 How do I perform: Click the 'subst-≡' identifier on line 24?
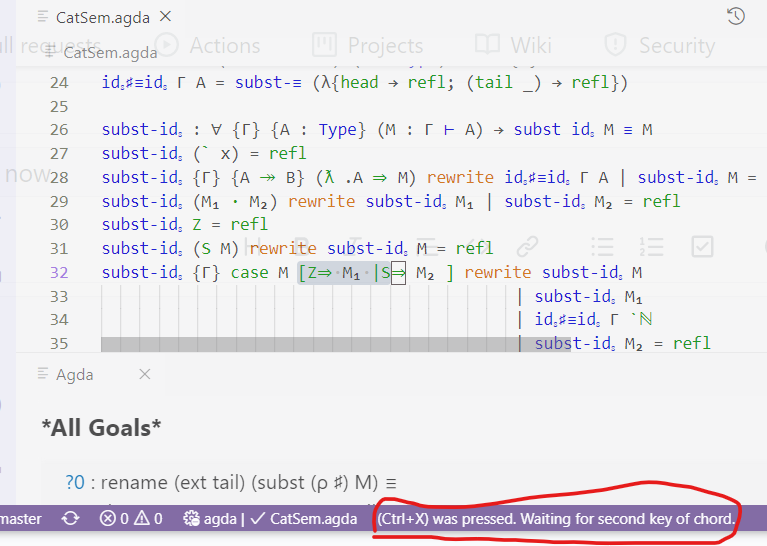click(269, 83)
